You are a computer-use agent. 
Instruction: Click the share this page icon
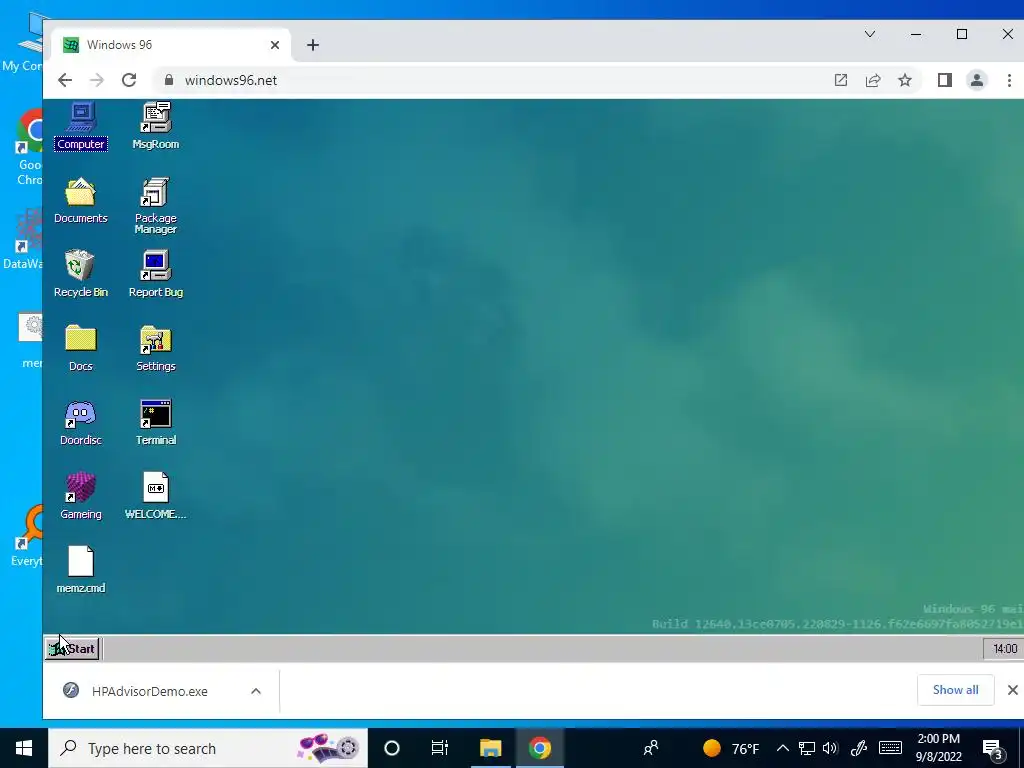pyautogui.click(x=872, y=80)
